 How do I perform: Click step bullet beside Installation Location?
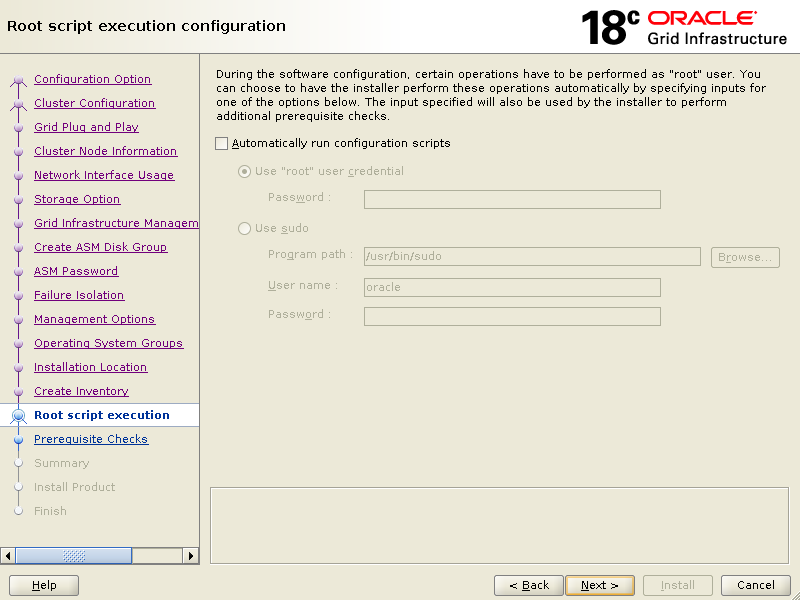(x=18, y=367)
